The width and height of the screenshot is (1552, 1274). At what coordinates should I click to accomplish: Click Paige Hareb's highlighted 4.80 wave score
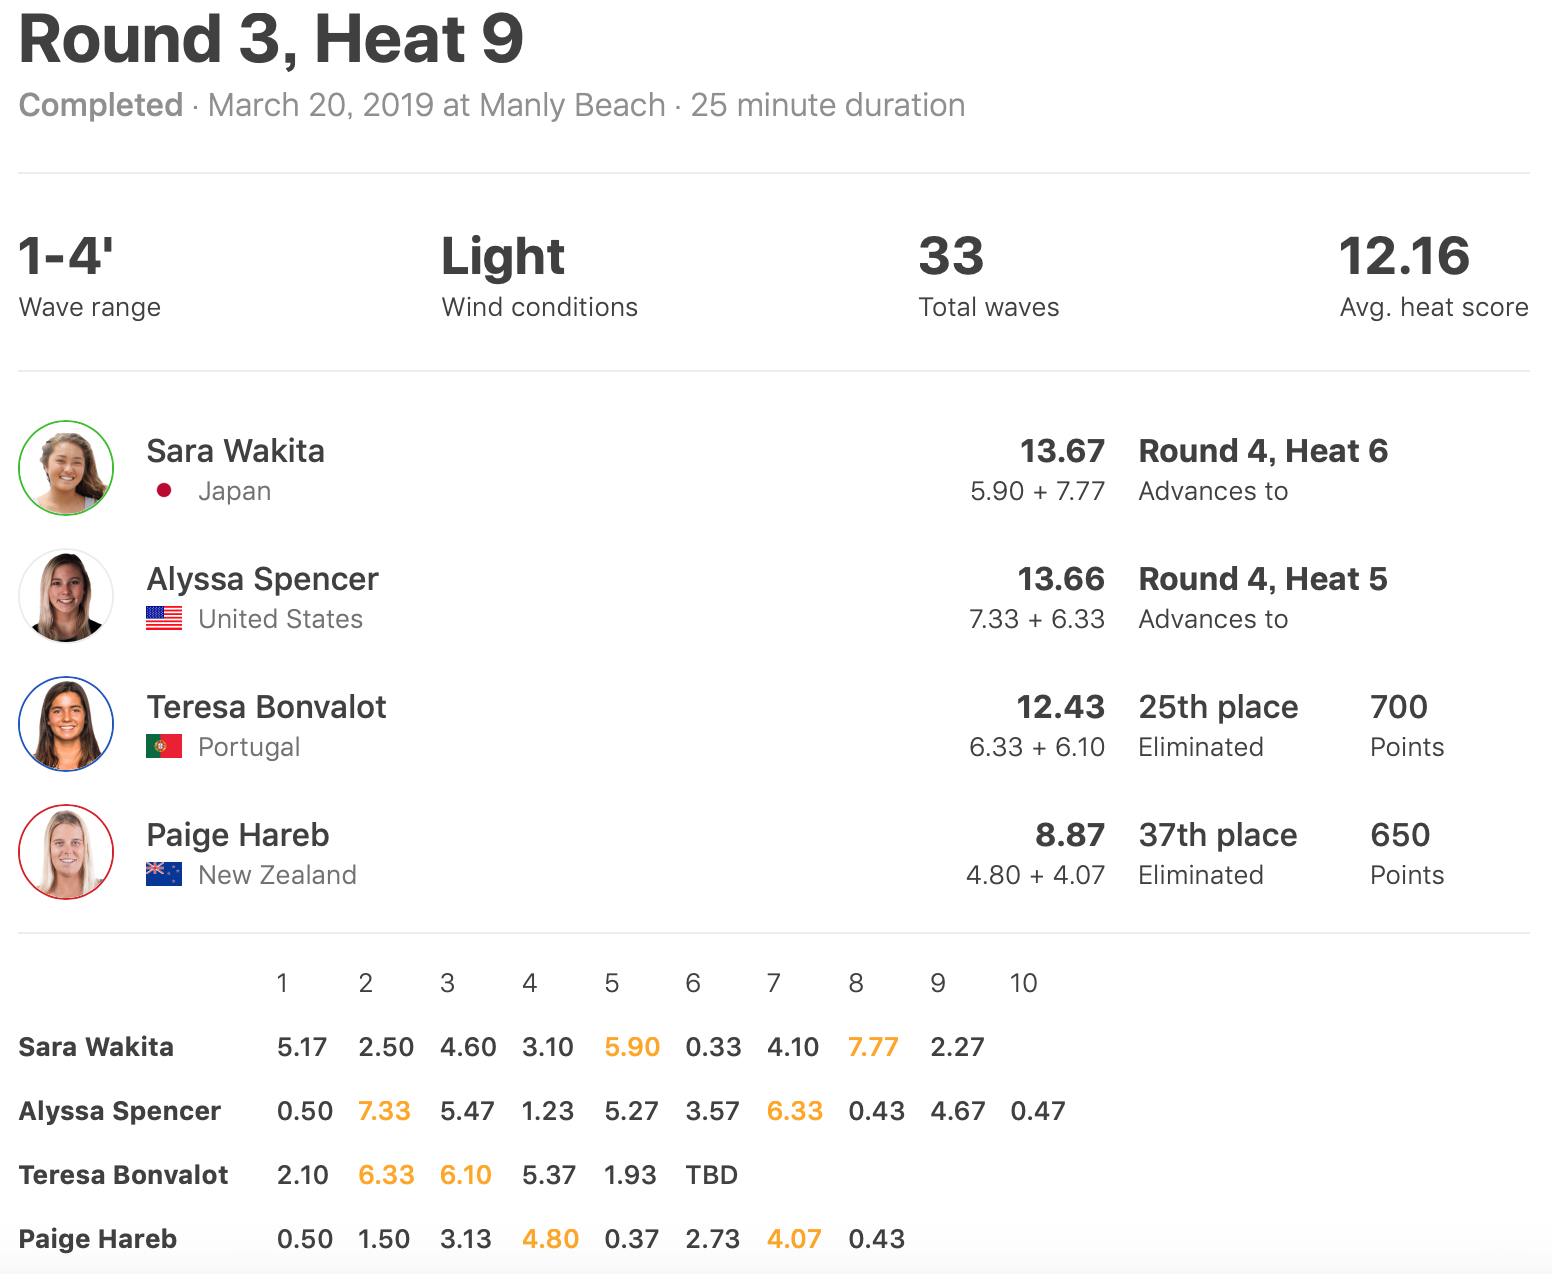click(550, 1239)
